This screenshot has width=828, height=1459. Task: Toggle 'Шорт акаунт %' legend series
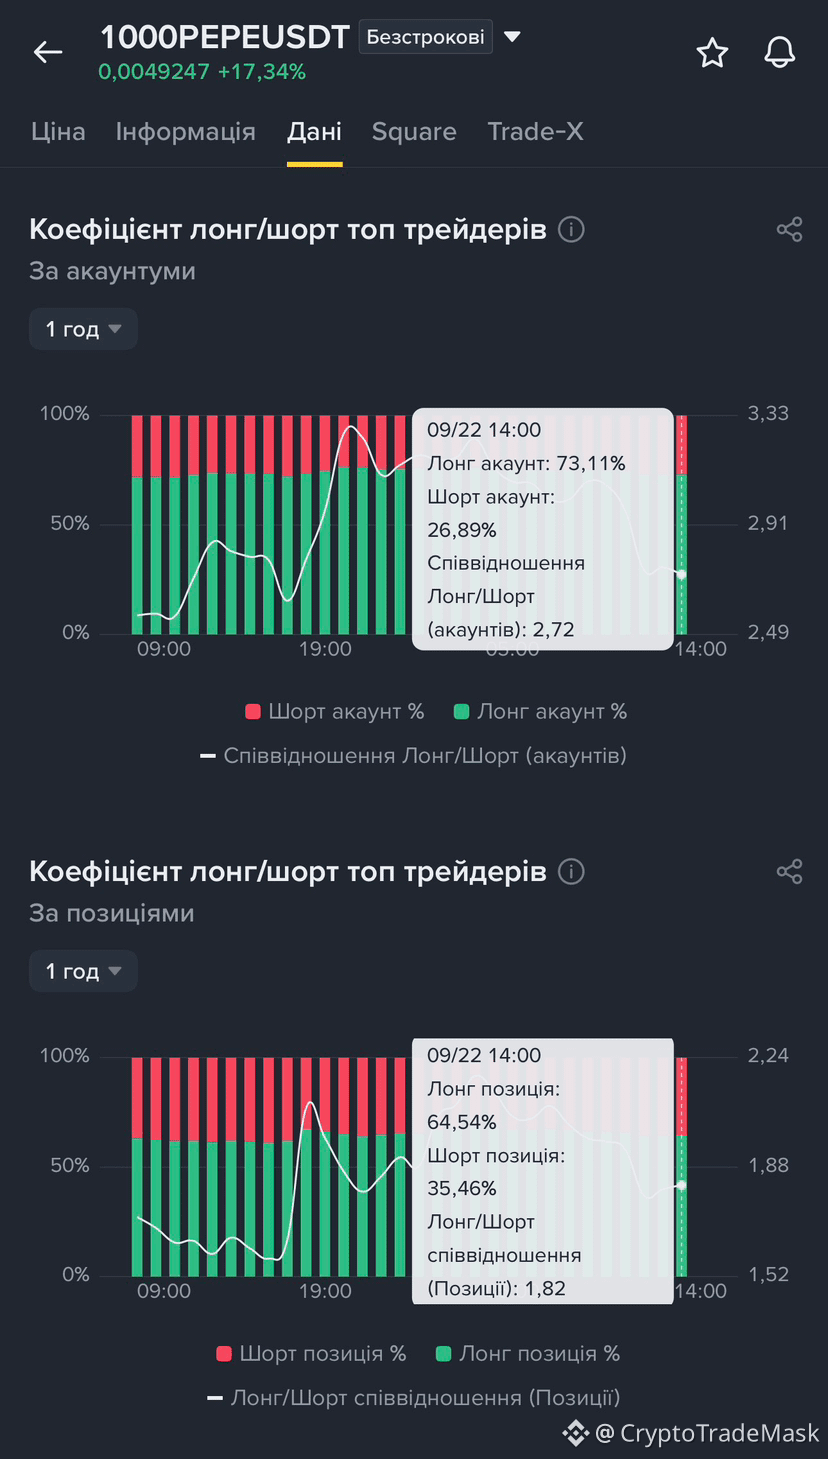pos(335,712)
